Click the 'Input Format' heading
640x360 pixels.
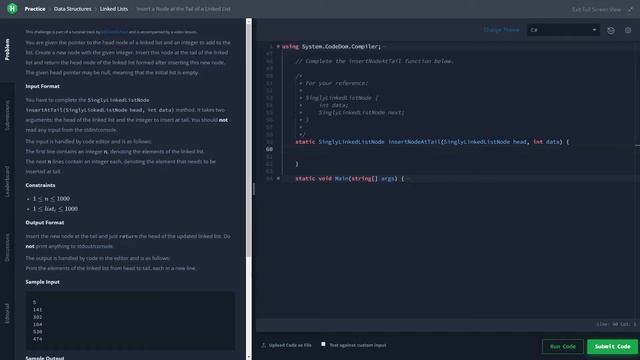click(x=42, y=86)
